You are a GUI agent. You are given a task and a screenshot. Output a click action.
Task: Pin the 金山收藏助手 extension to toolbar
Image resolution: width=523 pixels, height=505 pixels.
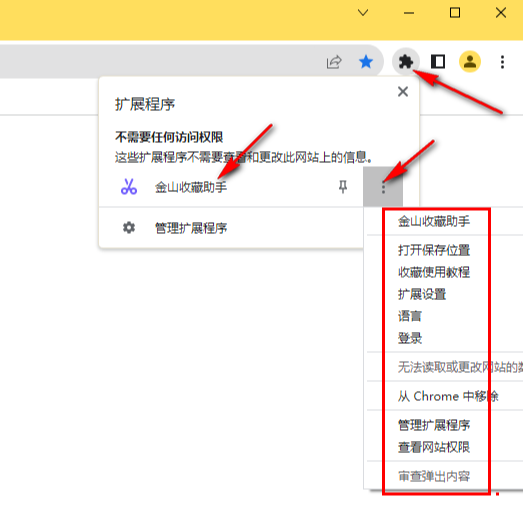[x=343, y=187]
